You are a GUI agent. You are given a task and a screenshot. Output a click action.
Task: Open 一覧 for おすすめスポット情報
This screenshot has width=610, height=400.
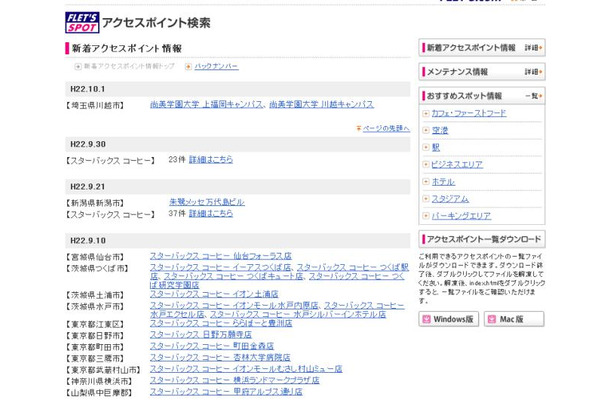tap(534, 96)
